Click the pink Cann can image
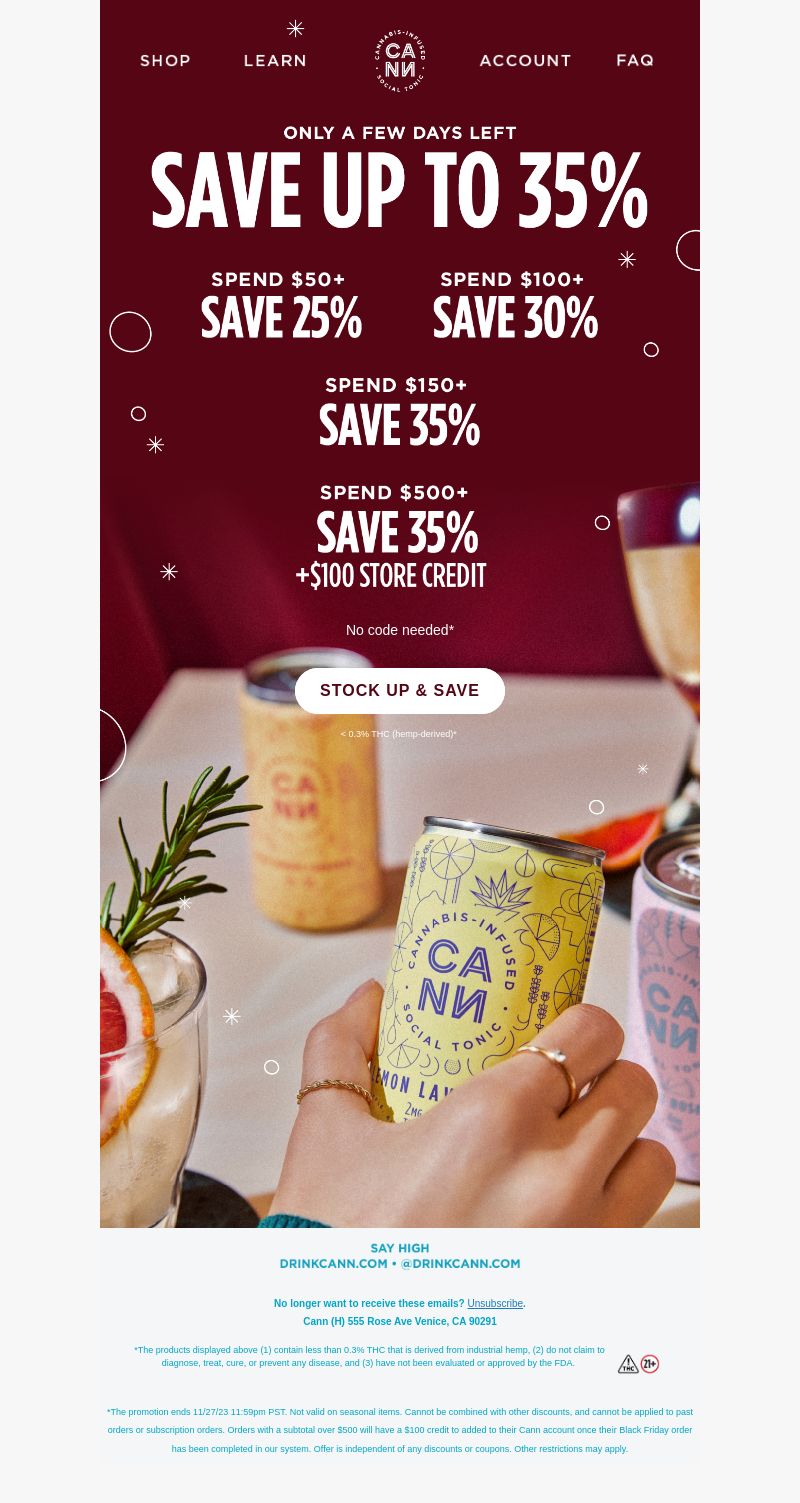This screenshot has height=1503, width=800. point(665,1000)
